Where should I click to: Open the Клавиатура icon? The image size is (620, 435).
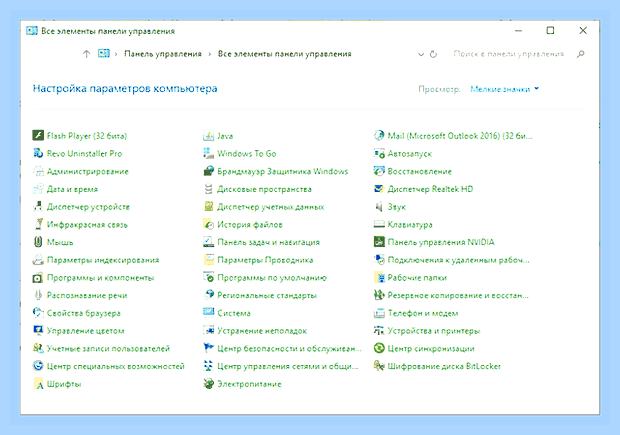[x=379, y=224]
